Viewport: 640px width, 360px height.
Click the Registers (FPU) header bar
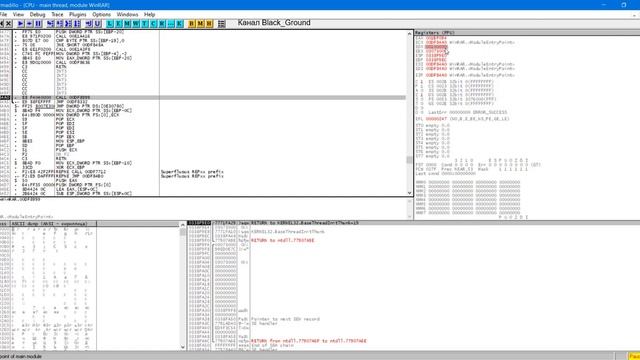[x=527, y=32]
